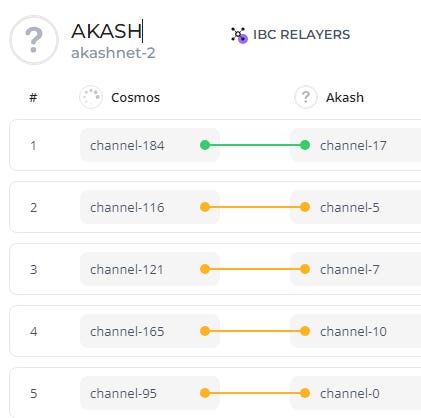Sort by the # column header
The image size is (421, 418).
coord(33,97)
